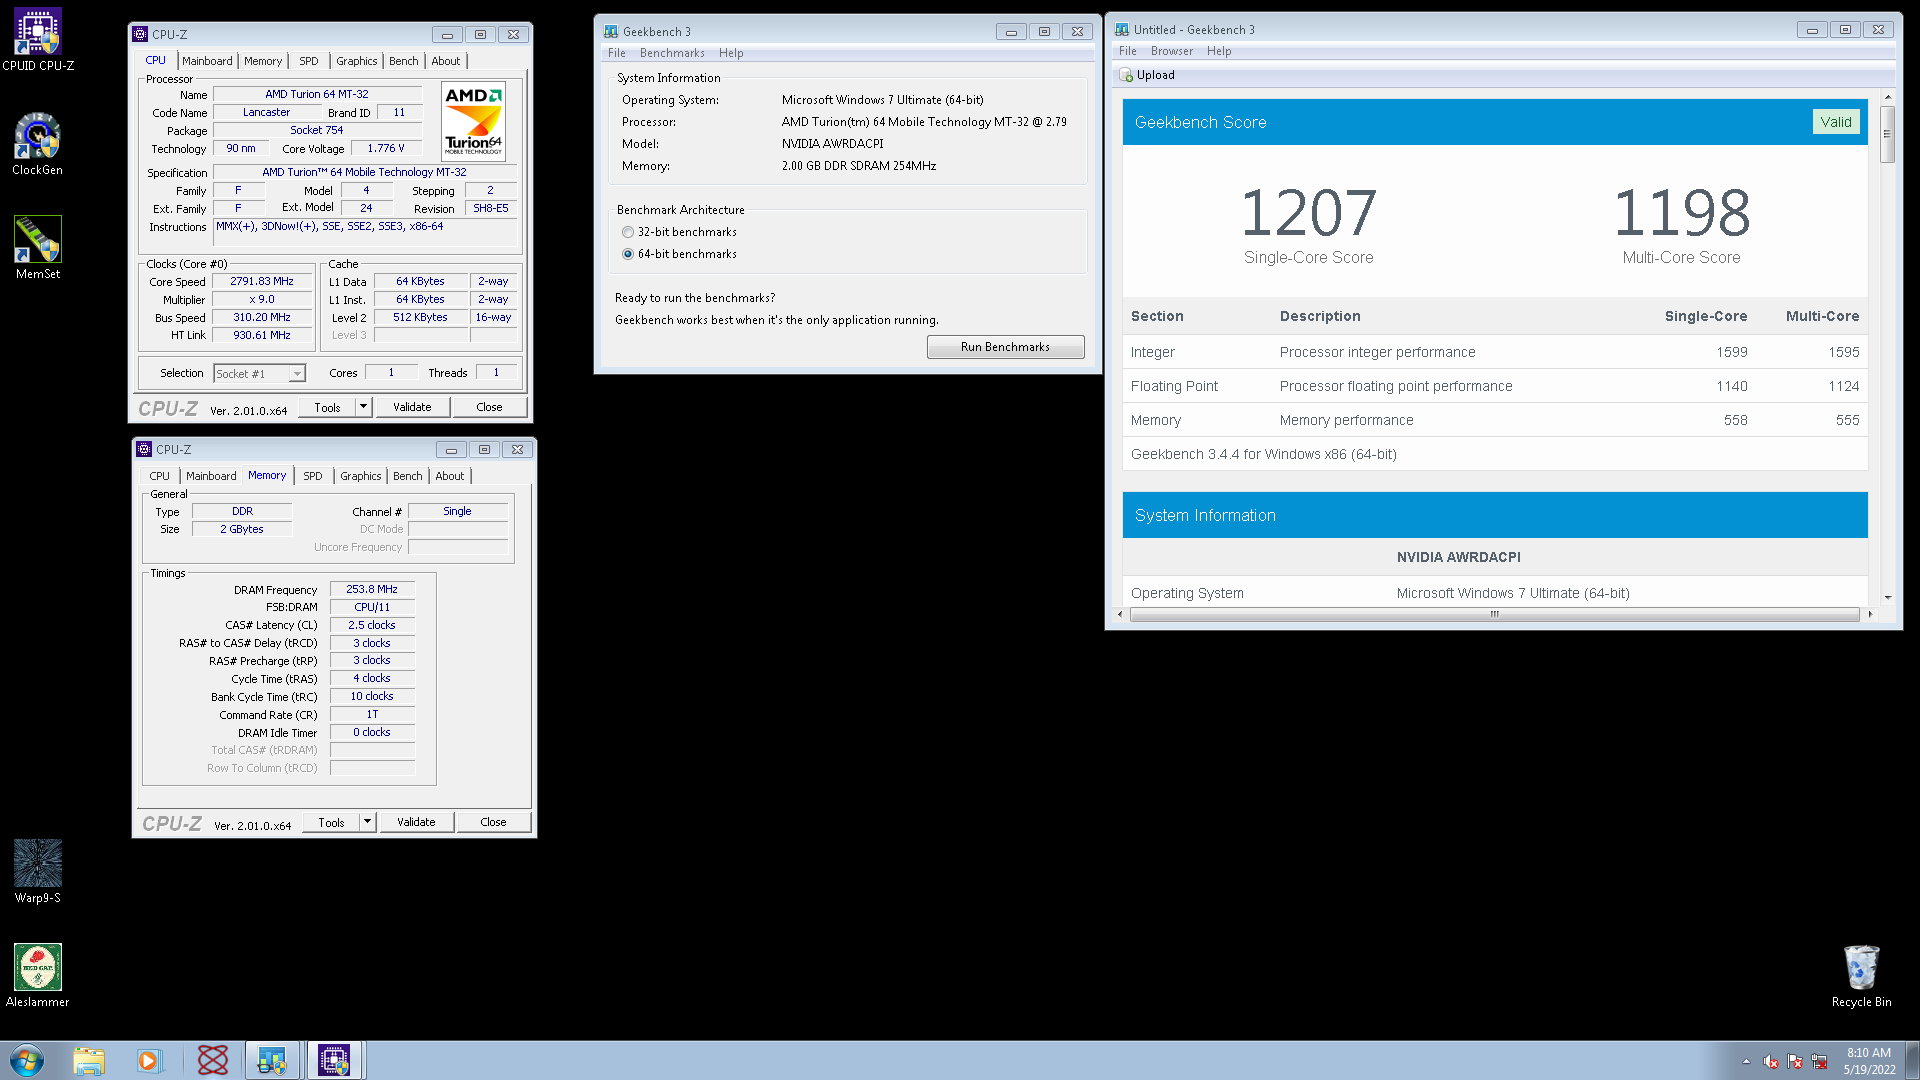Open the CPUID CPU-Z desktop icon
The image size is (1920, 1080).
[37, 40]
